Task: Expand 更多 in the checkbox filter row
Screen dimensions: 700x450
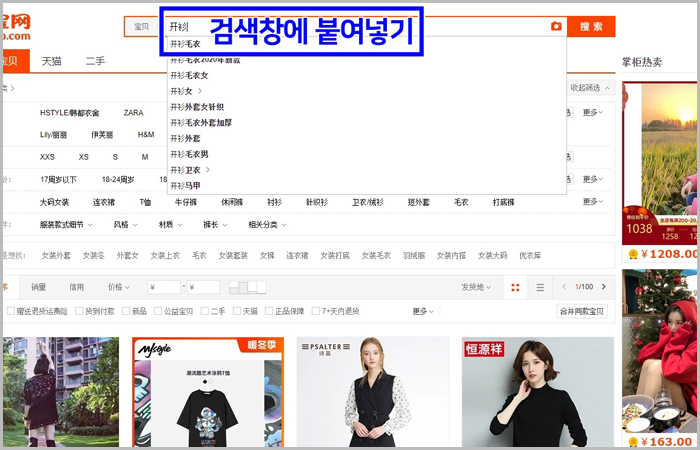Action: click(423, 311)
